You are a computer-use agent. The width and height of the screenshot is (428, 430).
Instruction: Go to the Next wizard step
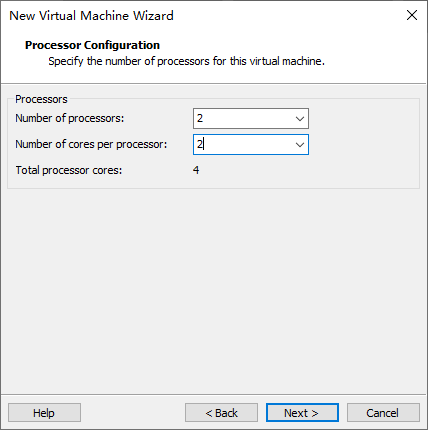coord(302,413)
